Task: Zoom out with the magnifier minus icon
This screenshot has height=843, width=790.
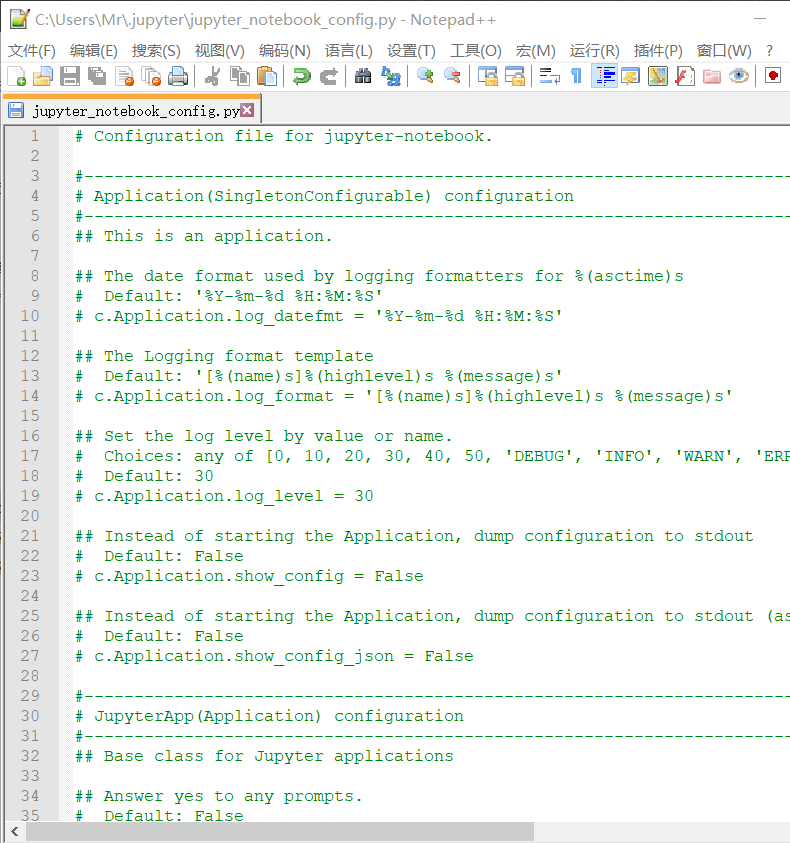Action: click(x=452, y=76)
